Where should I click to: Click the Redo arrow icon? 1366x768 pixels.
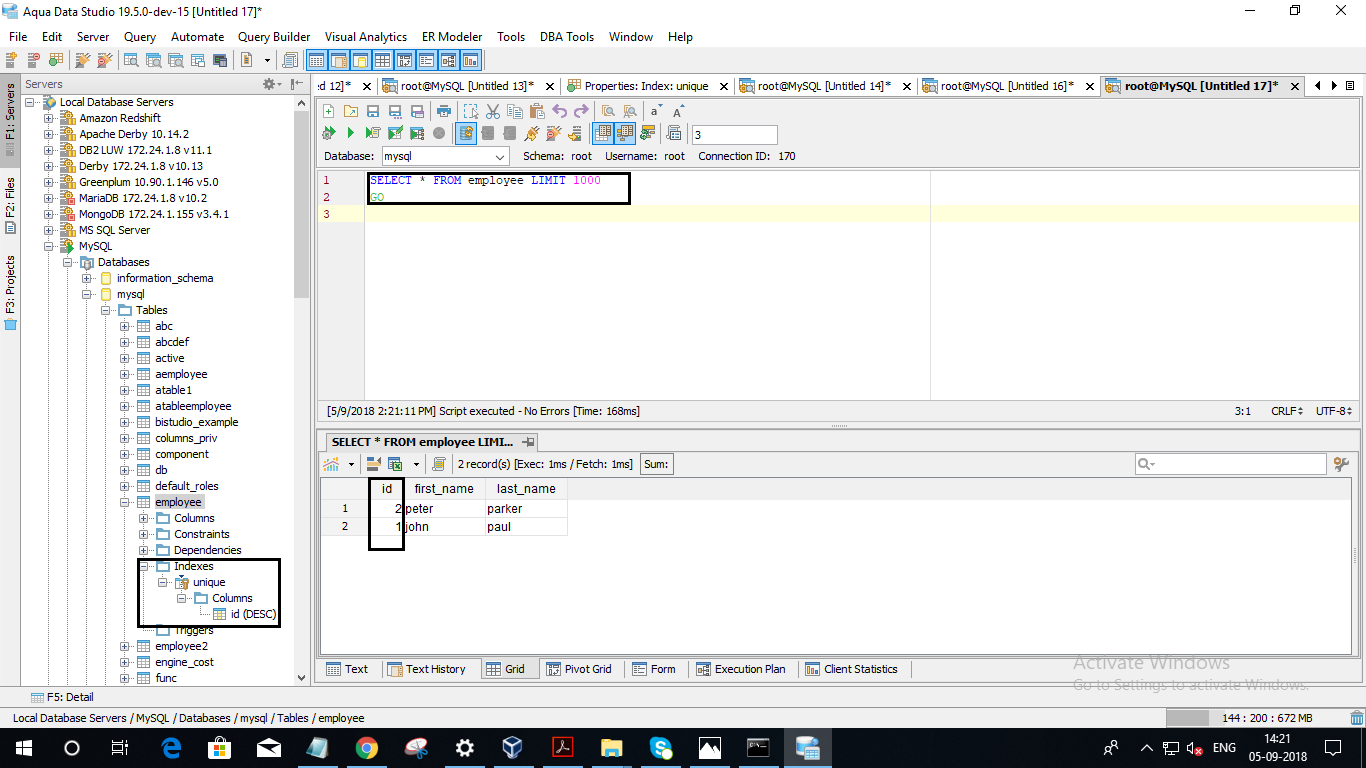(582, 111)
